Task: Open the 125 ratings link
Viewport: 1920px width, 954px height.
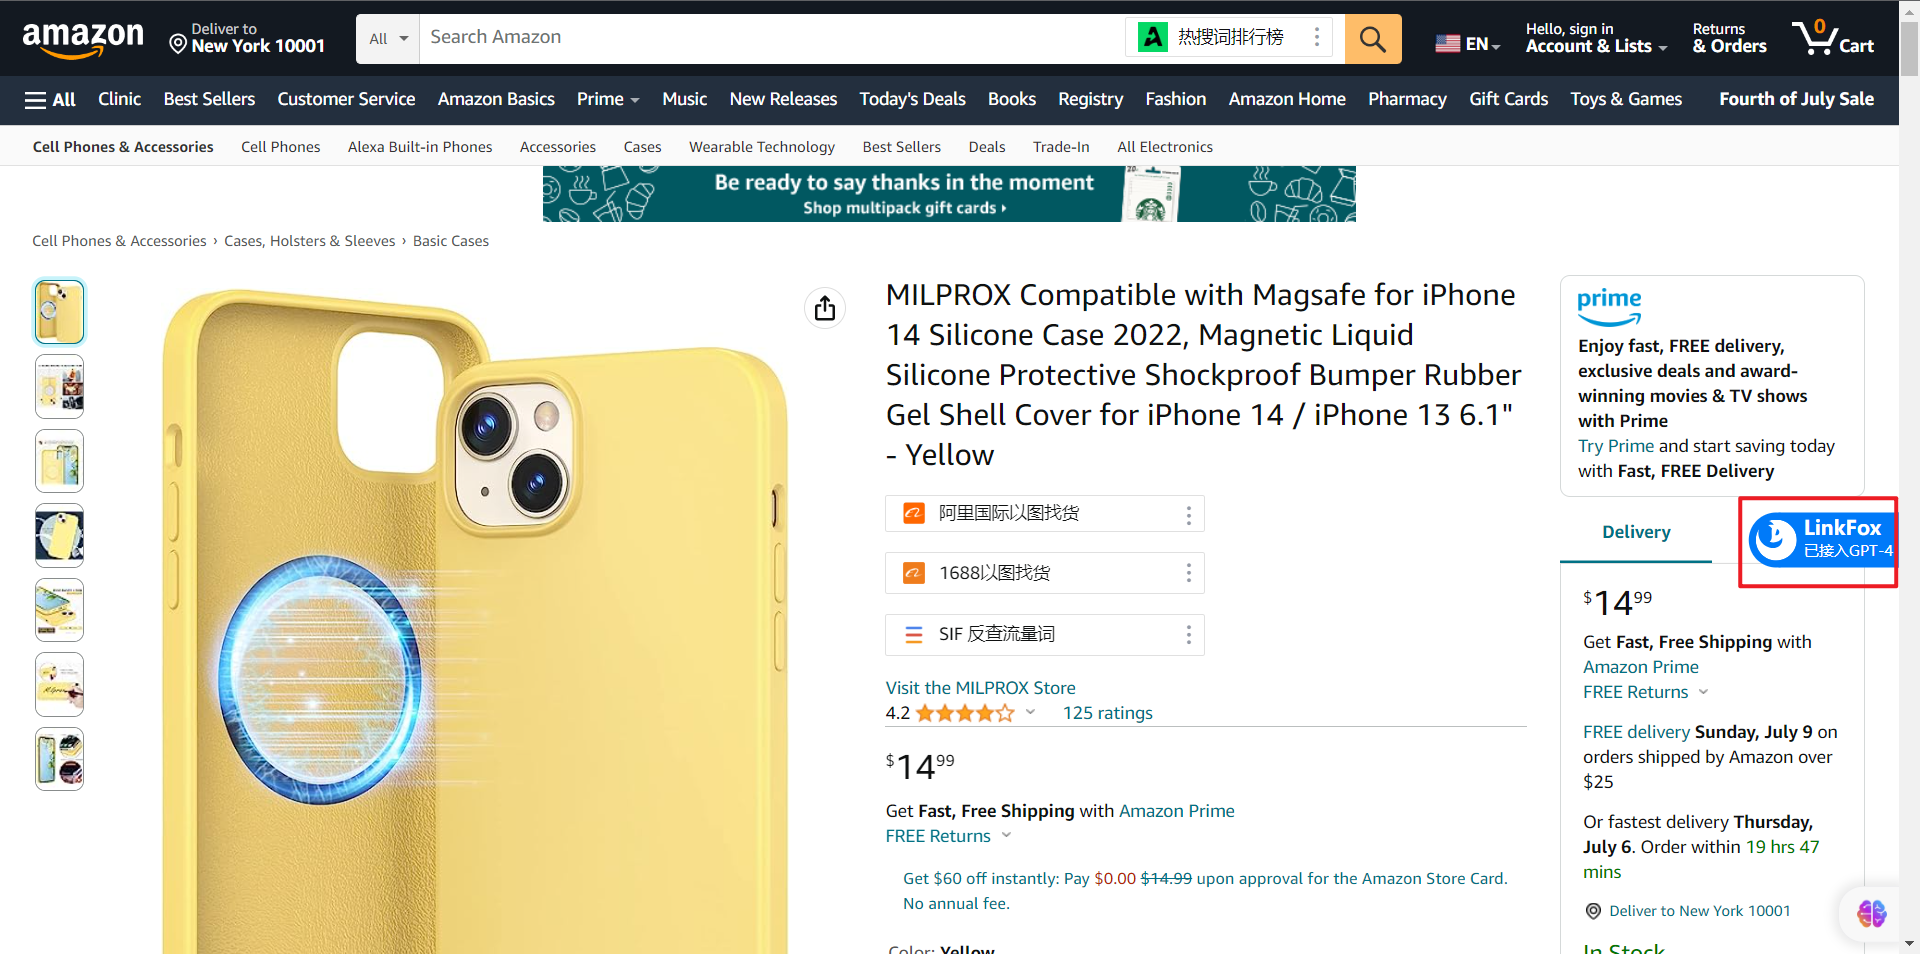Action: (x=1107, y=713)
